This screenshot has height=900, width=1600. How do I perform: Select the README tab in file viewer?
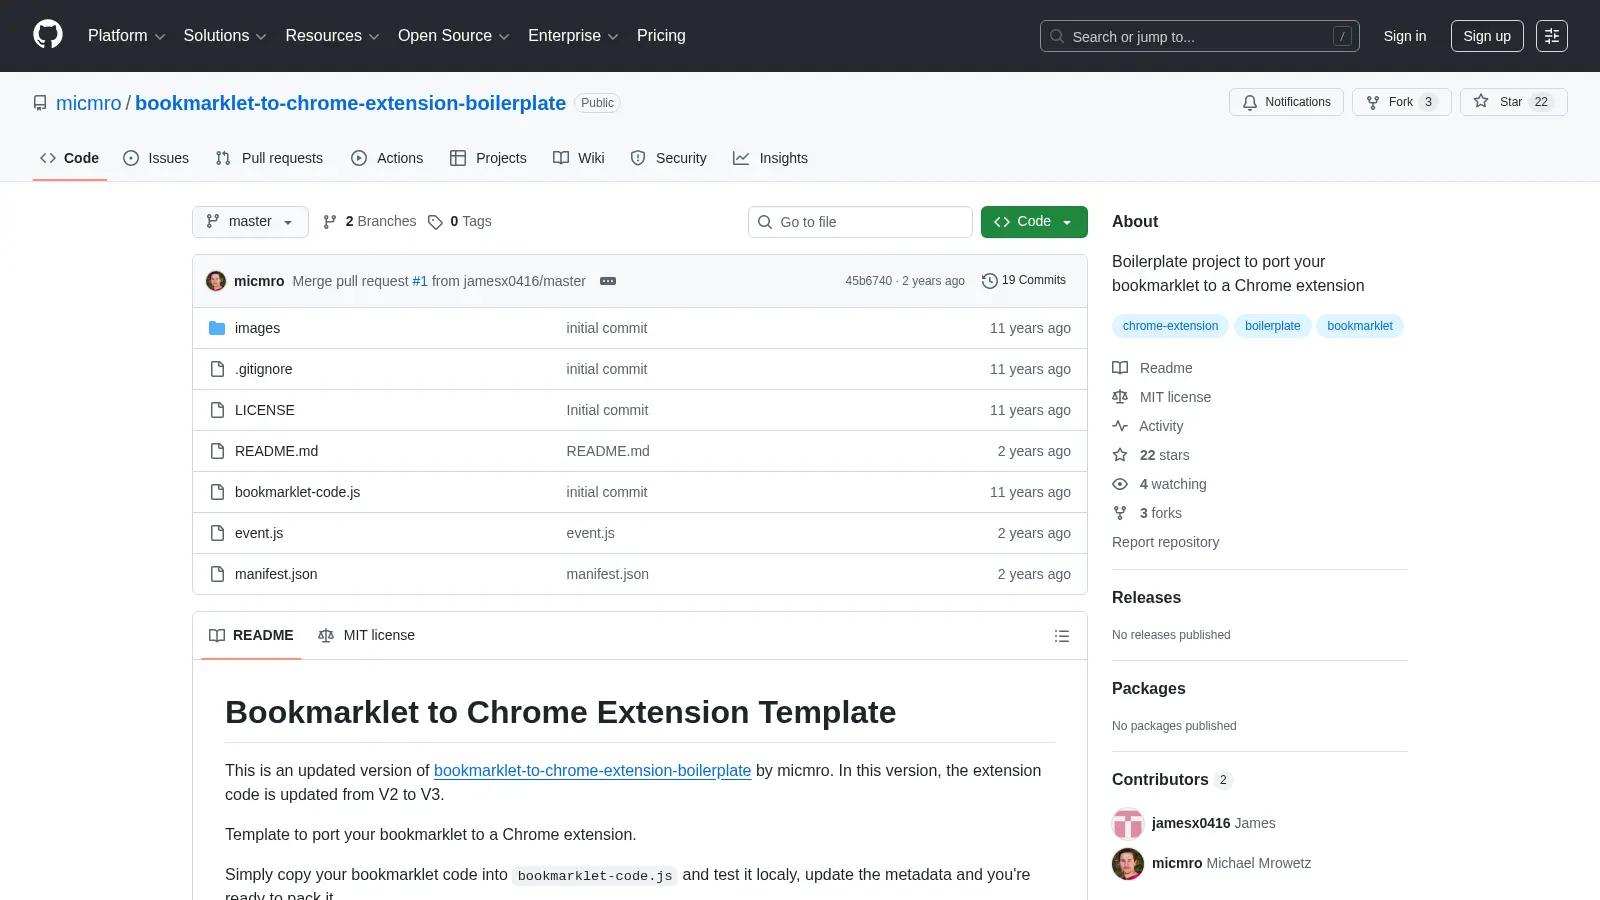click(251, 636)
